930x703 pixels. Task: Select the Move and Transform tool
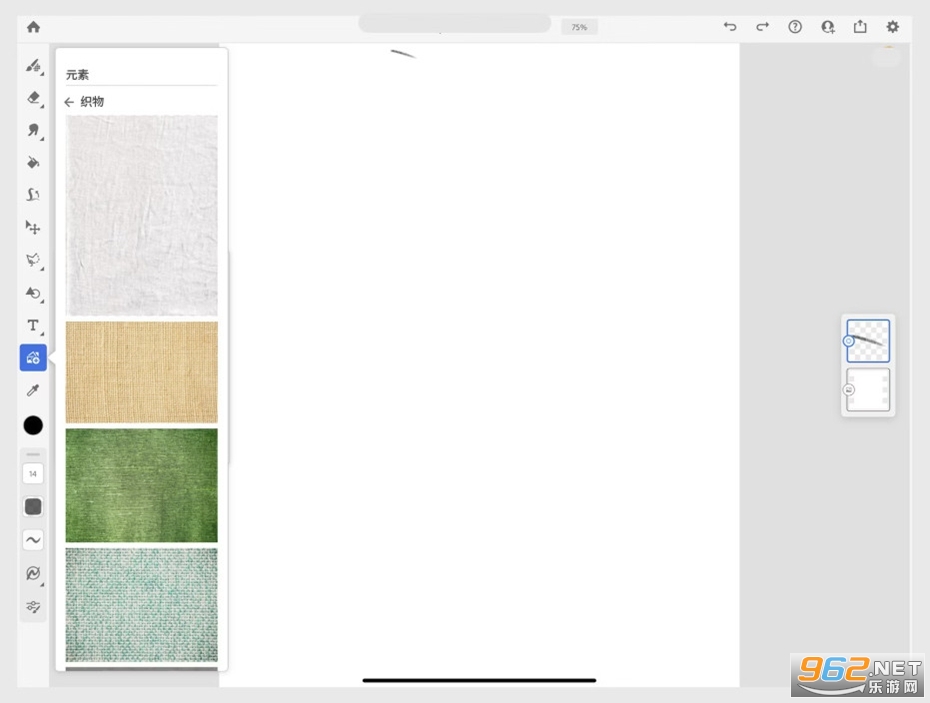click(33, 227)
